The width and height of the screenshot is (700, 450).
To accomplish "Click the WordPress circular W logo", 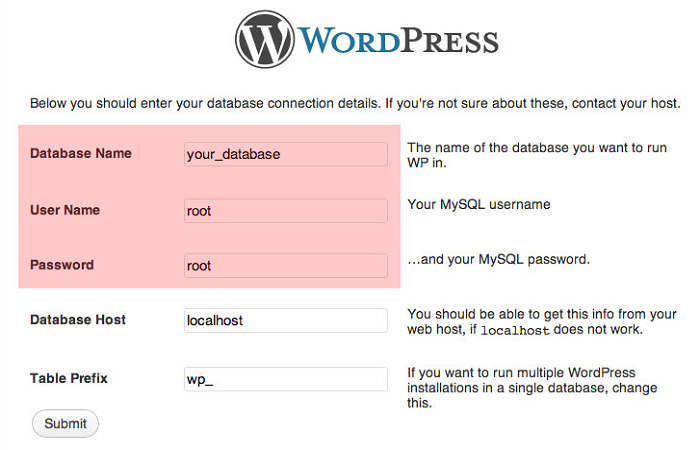I will coord(265,39).
